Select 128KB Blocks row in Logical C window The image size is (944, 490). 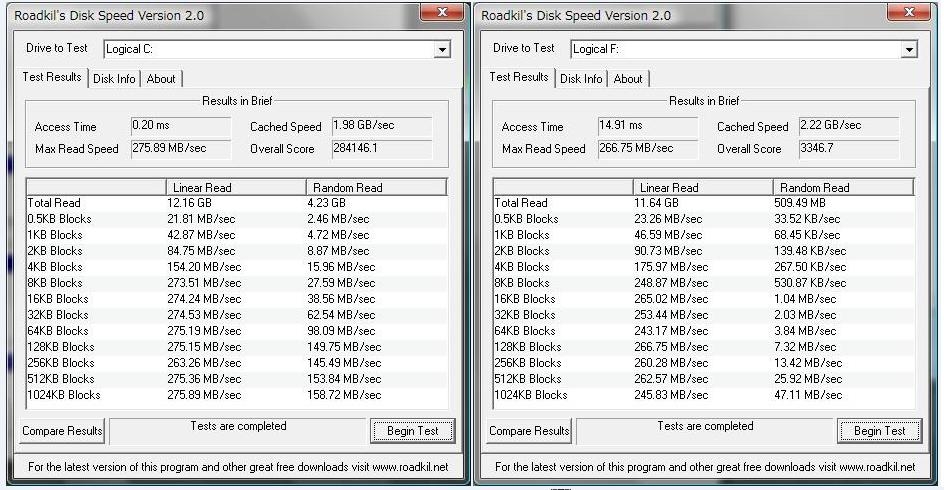pos(237,347)
